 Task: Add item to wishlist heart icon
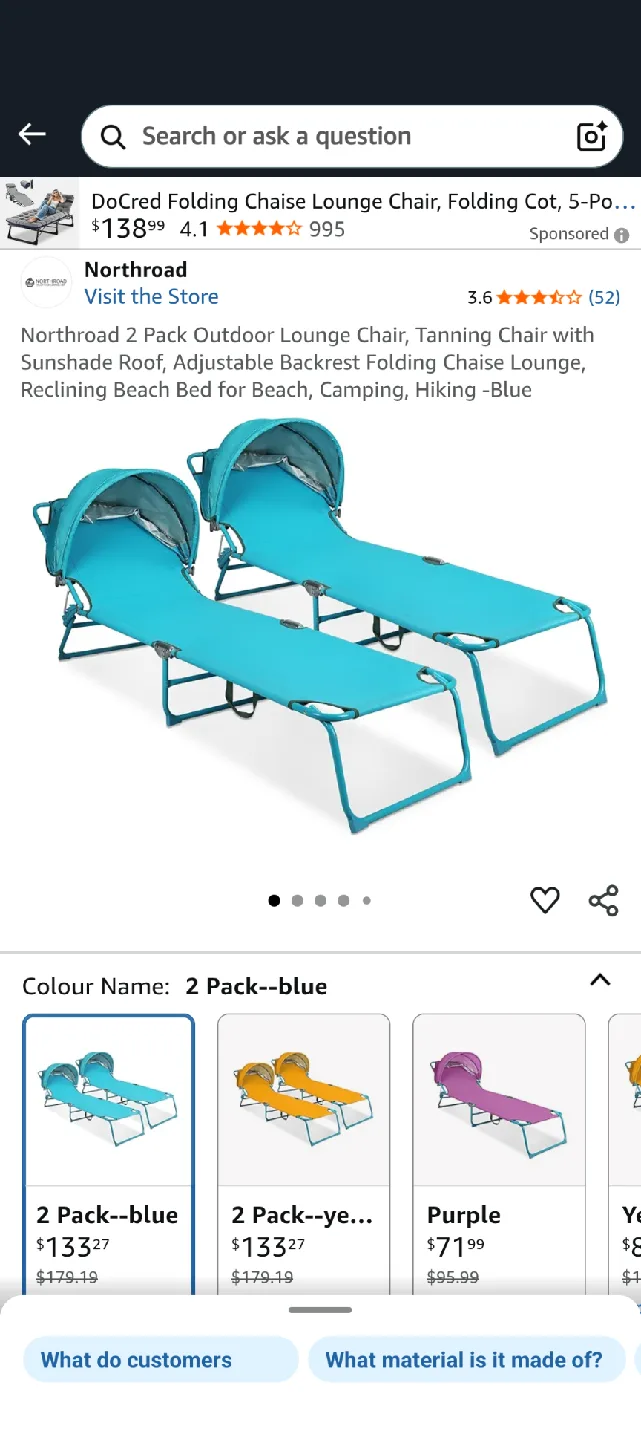544,900
